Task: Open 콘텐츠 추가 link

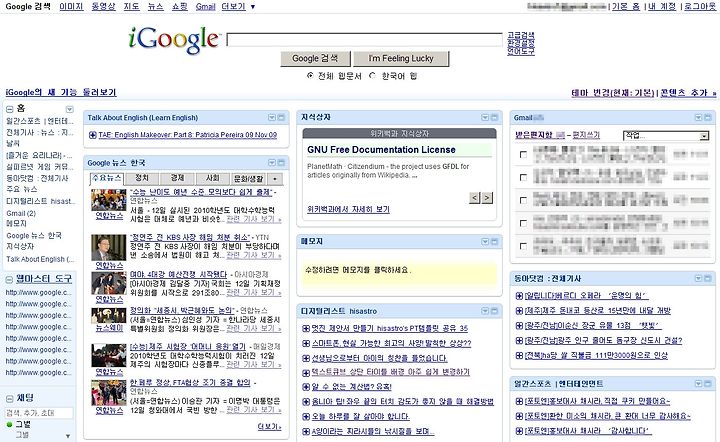Action: (688, 93)
